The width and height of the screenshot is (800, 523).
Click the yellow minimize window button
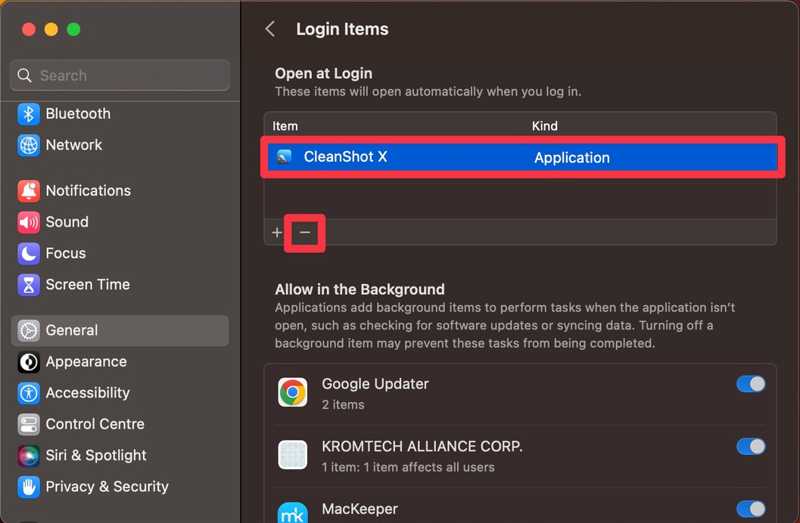click(x=51, y=30)
